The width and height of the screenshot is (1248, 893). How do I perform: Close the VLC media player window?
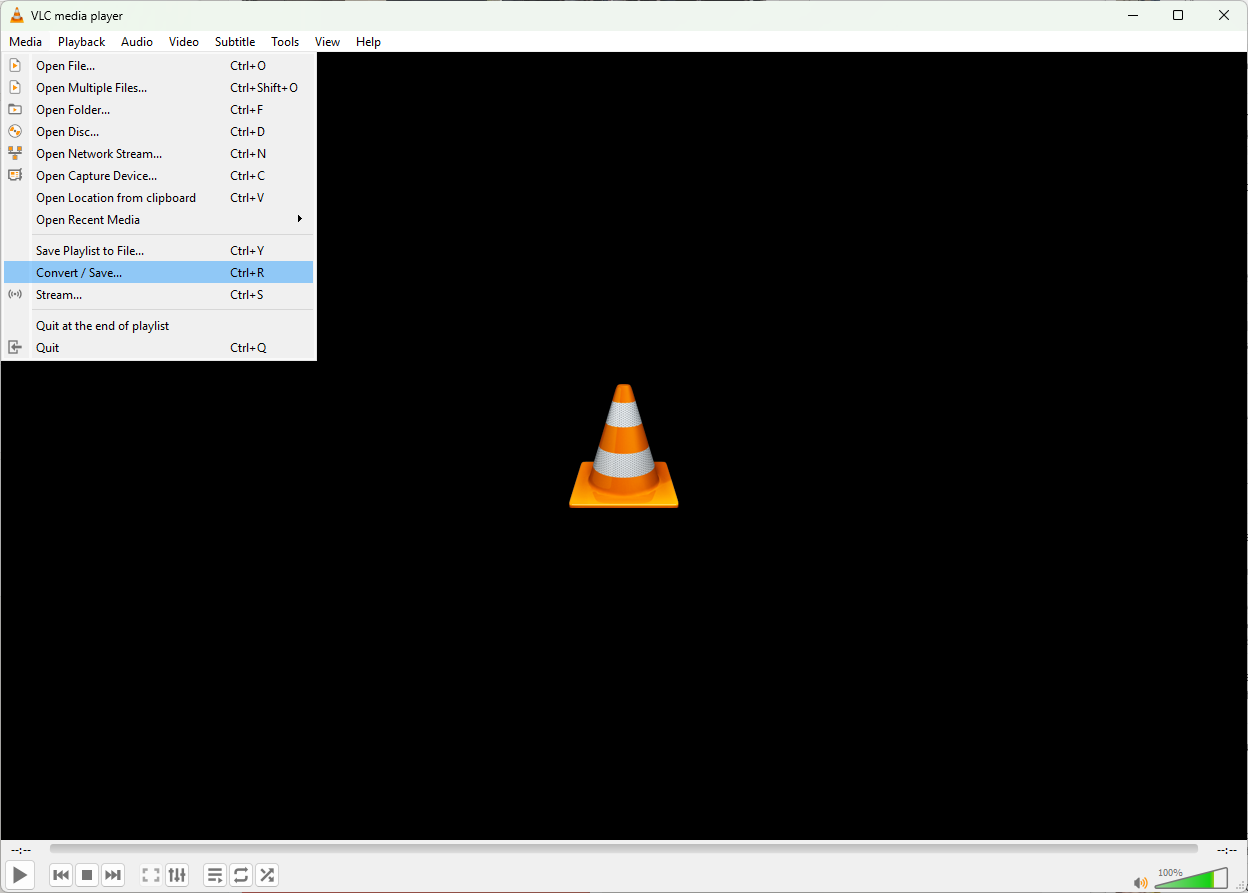tap(1224, 15)
